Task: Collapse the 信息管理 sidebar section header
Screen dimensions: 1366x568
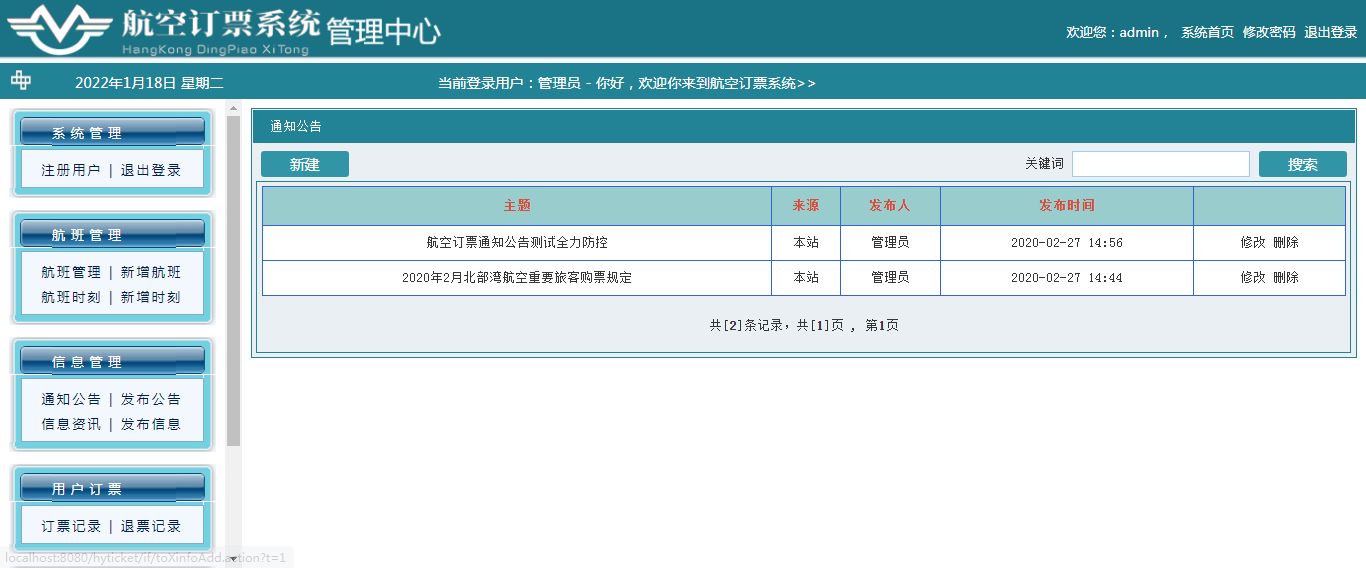Action: tap(112, 362)
